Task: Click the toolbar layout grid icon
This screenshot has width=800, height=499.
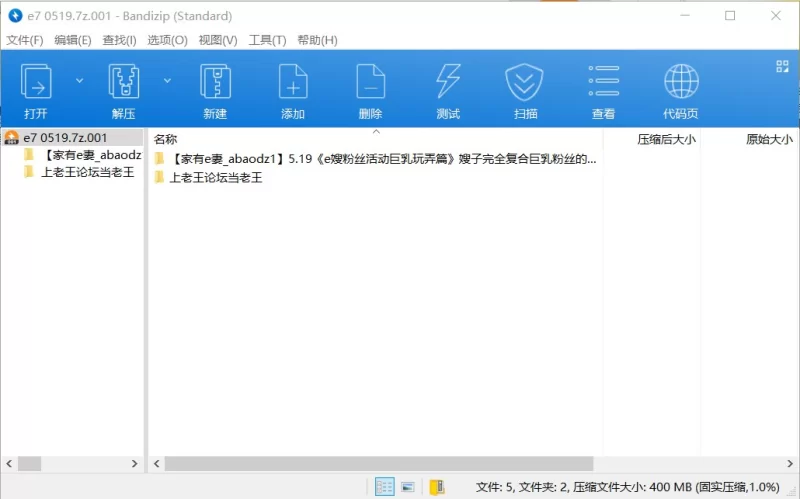Action: click(782, 66)
